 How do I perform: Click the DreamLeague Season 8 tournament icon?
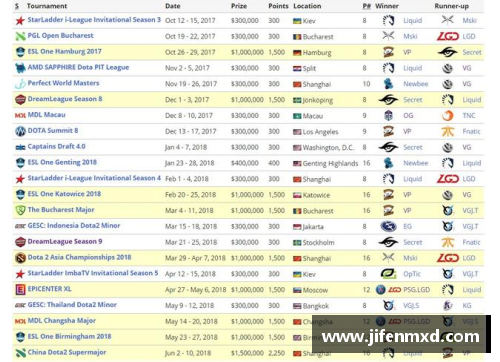click(x=20, y=99)
